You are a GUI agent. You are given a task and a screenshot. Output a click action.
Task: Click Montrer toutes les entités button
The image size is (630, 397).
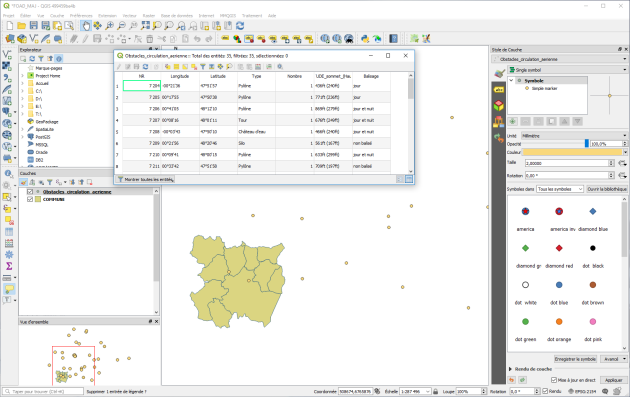pyautogui.click(x=145, y=179)
